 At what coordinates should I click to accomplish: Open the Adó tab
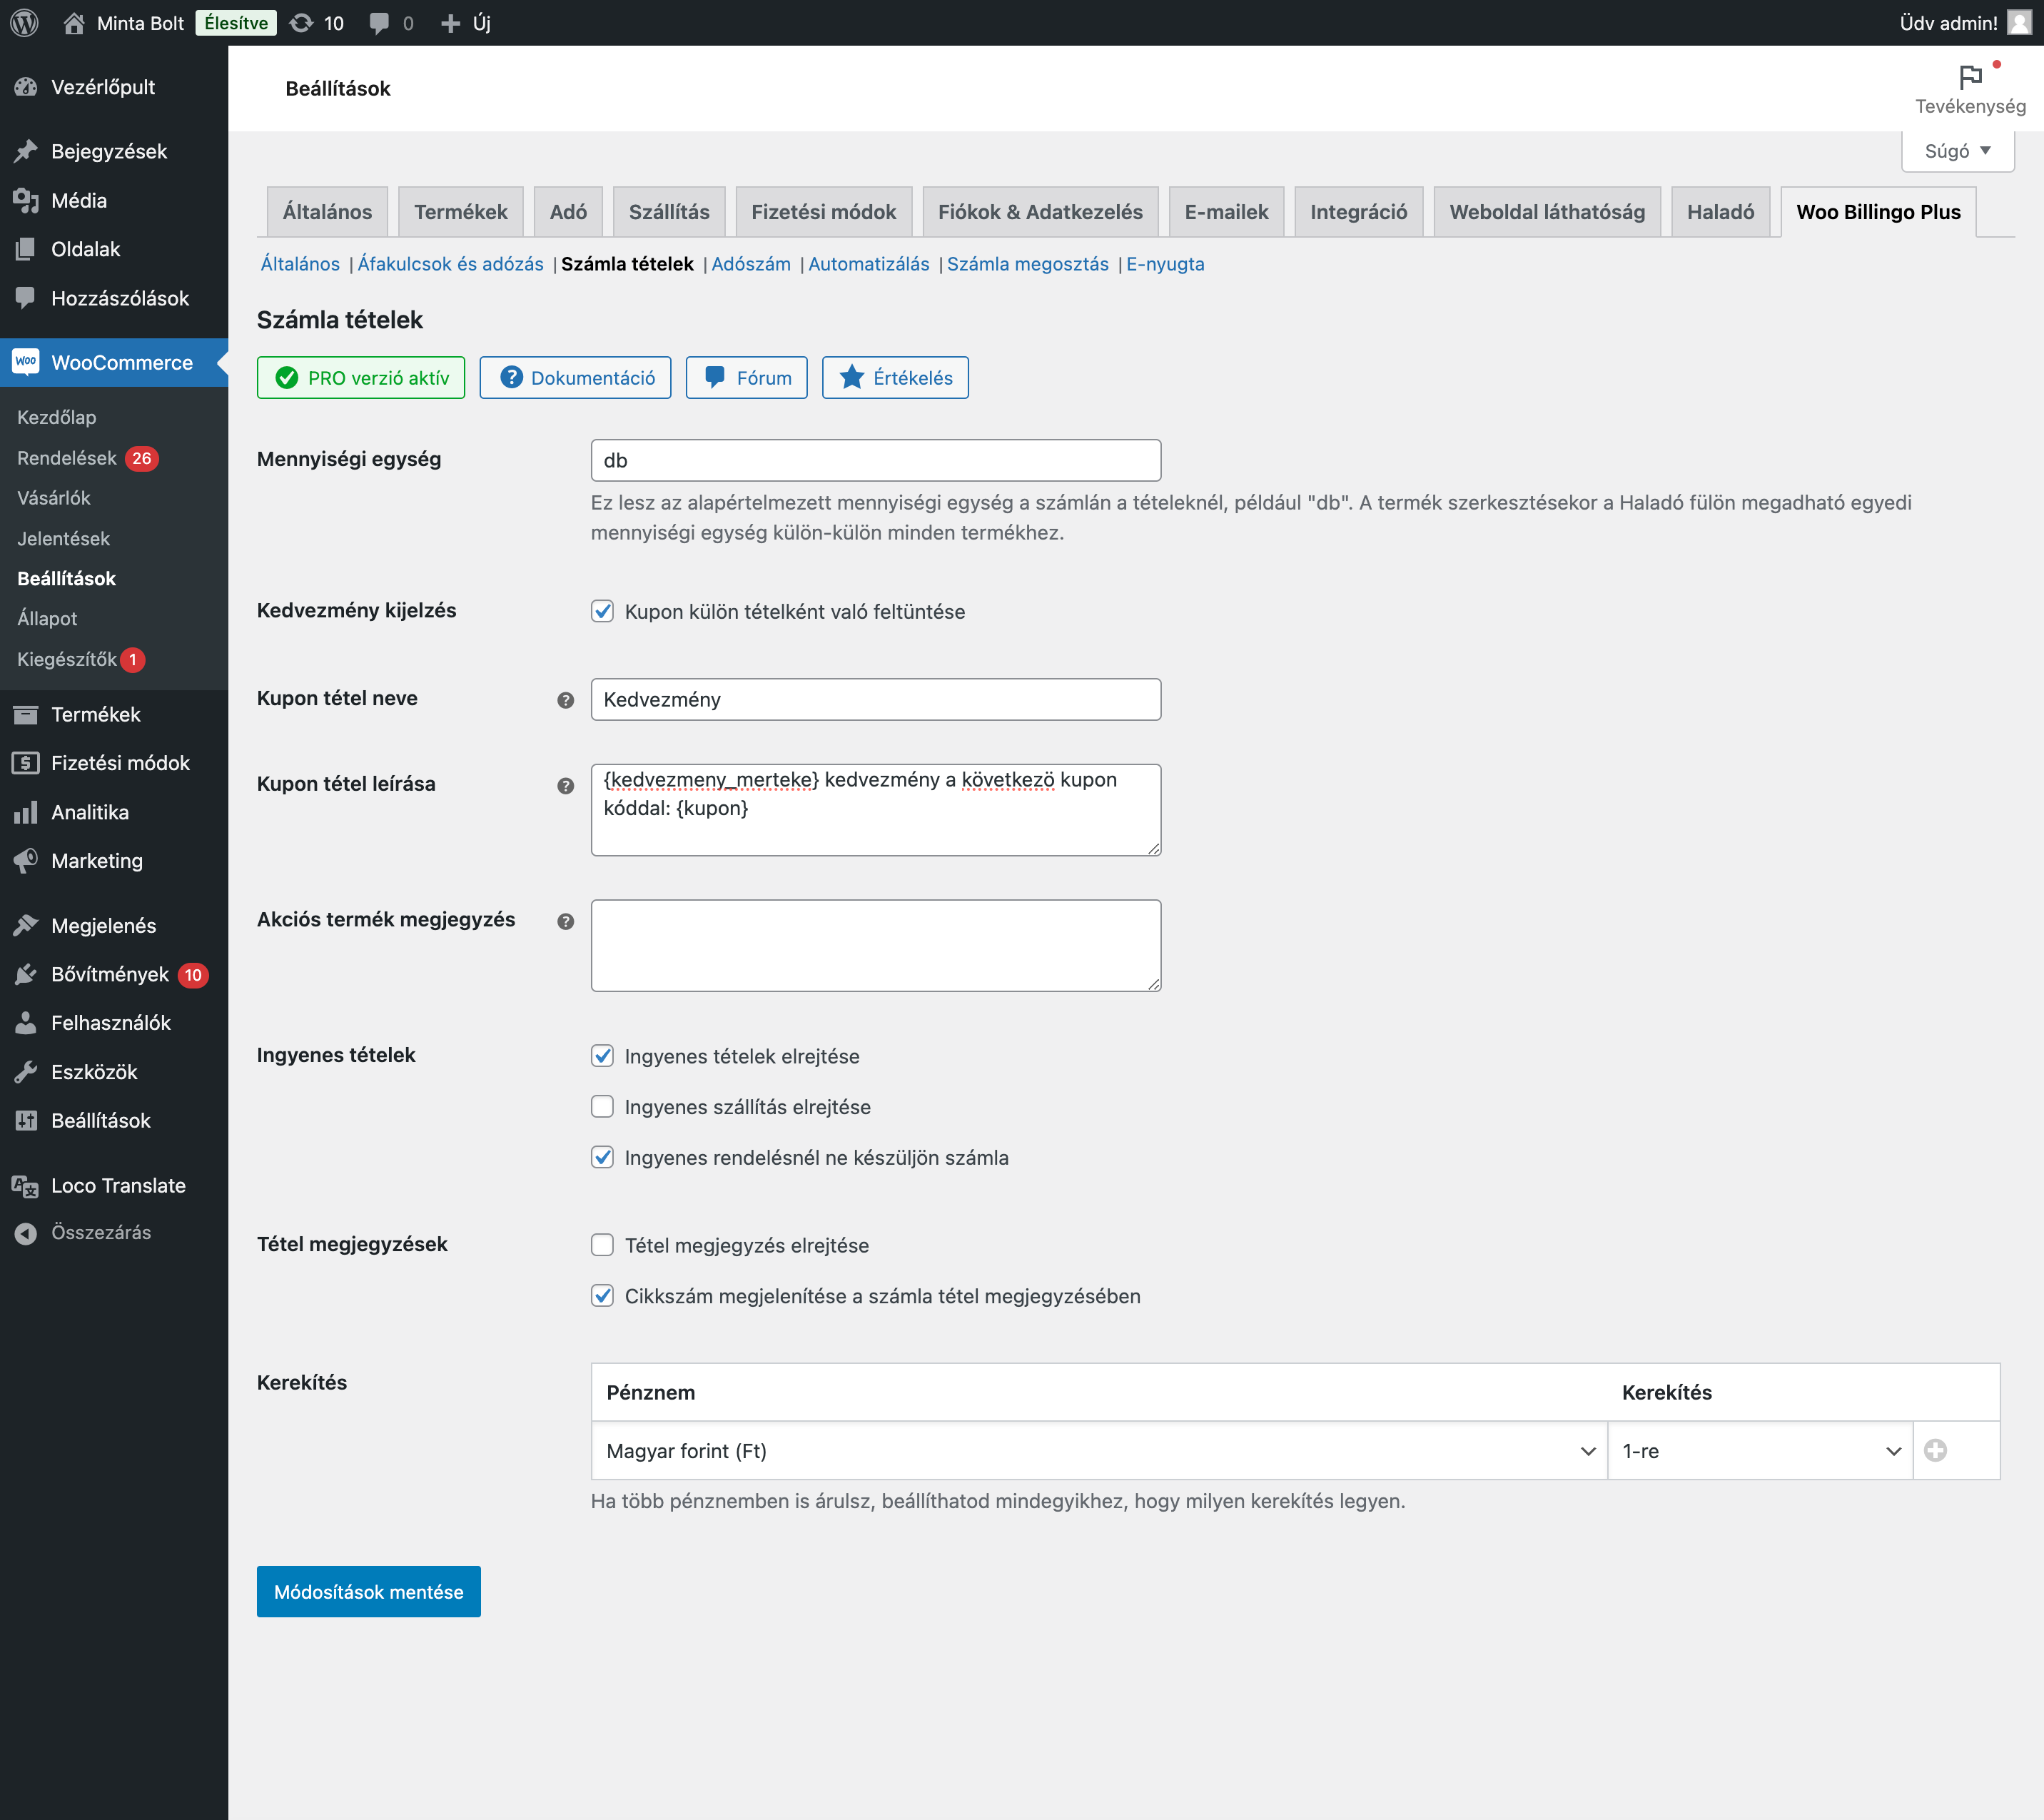point(568,212)
